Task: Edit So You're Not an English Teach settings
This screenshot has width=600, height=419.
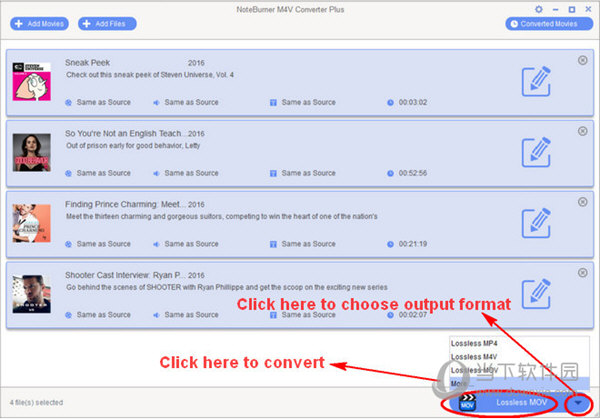Action: (536, 152)
